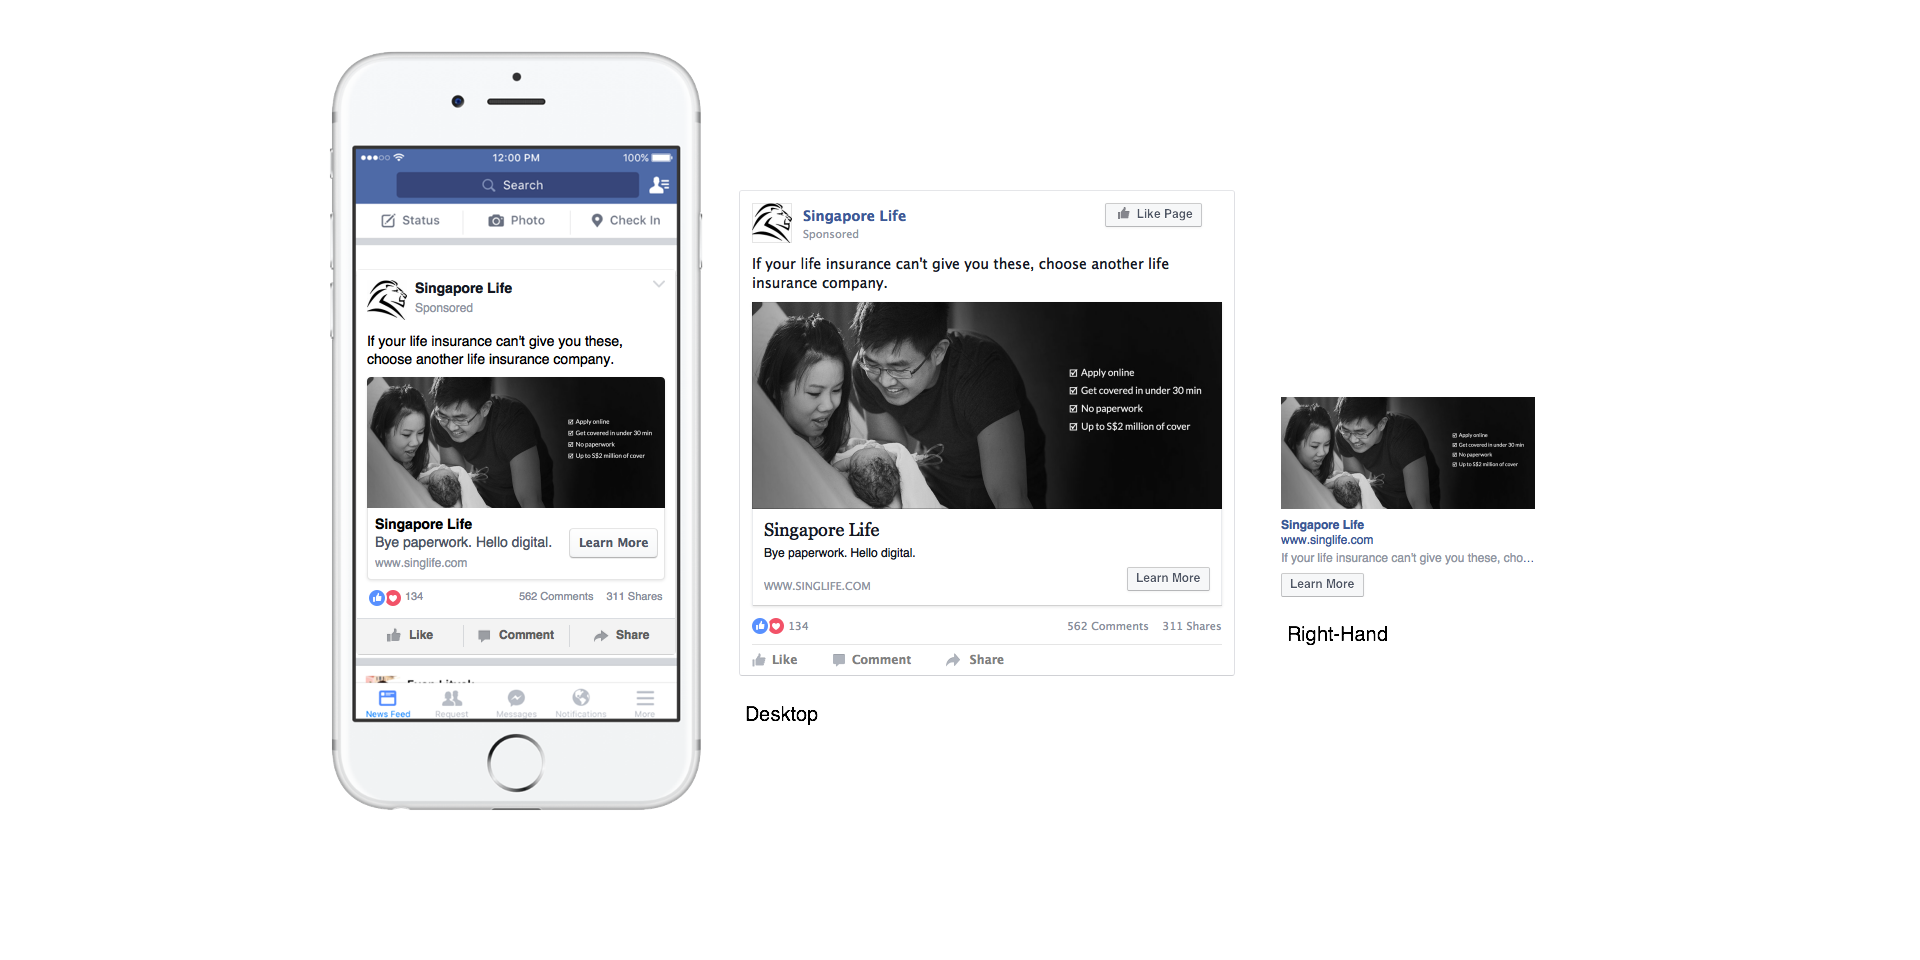Click Singapore Life headline in the Desktop ad

822,530
